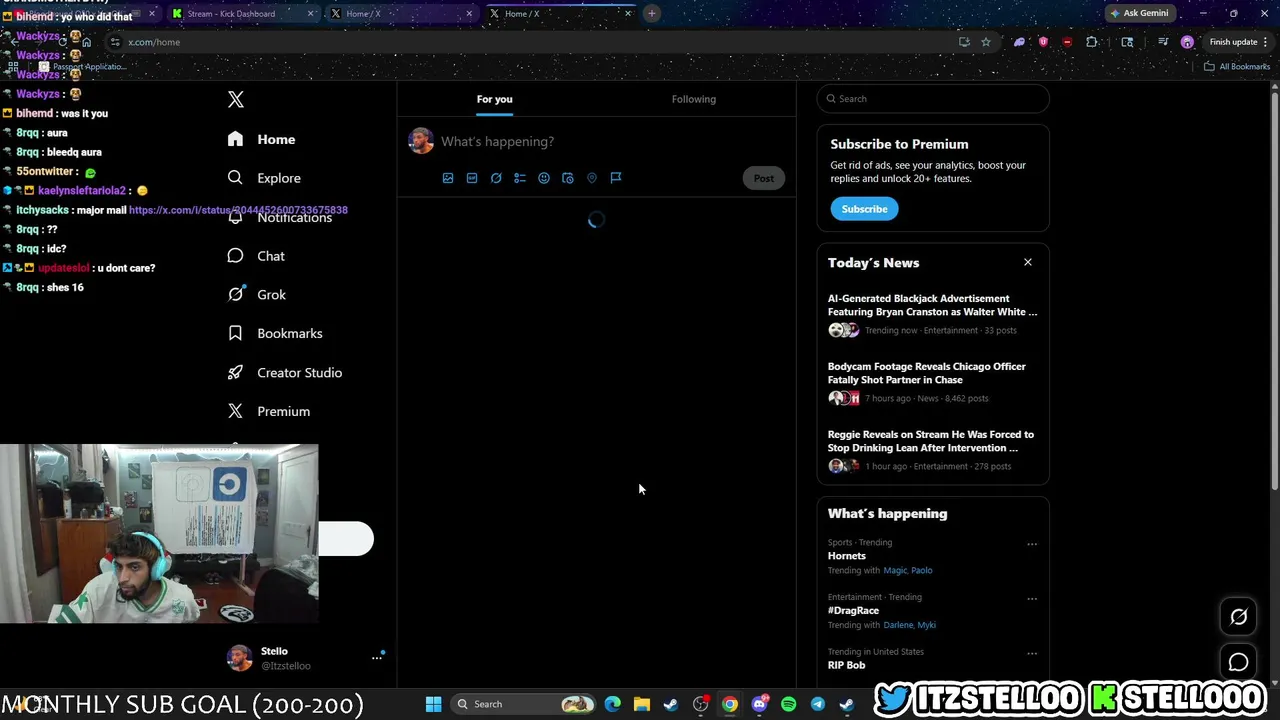Tag a location in the post
The height and width of the screenshot is (720, 1280).
pos(592,178)
